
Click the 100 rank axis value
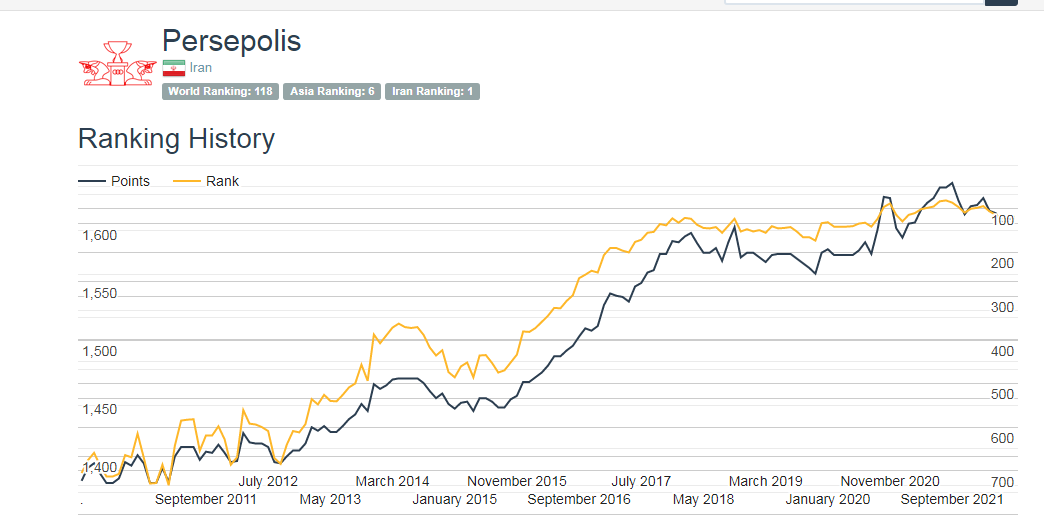coord(1002,220)
